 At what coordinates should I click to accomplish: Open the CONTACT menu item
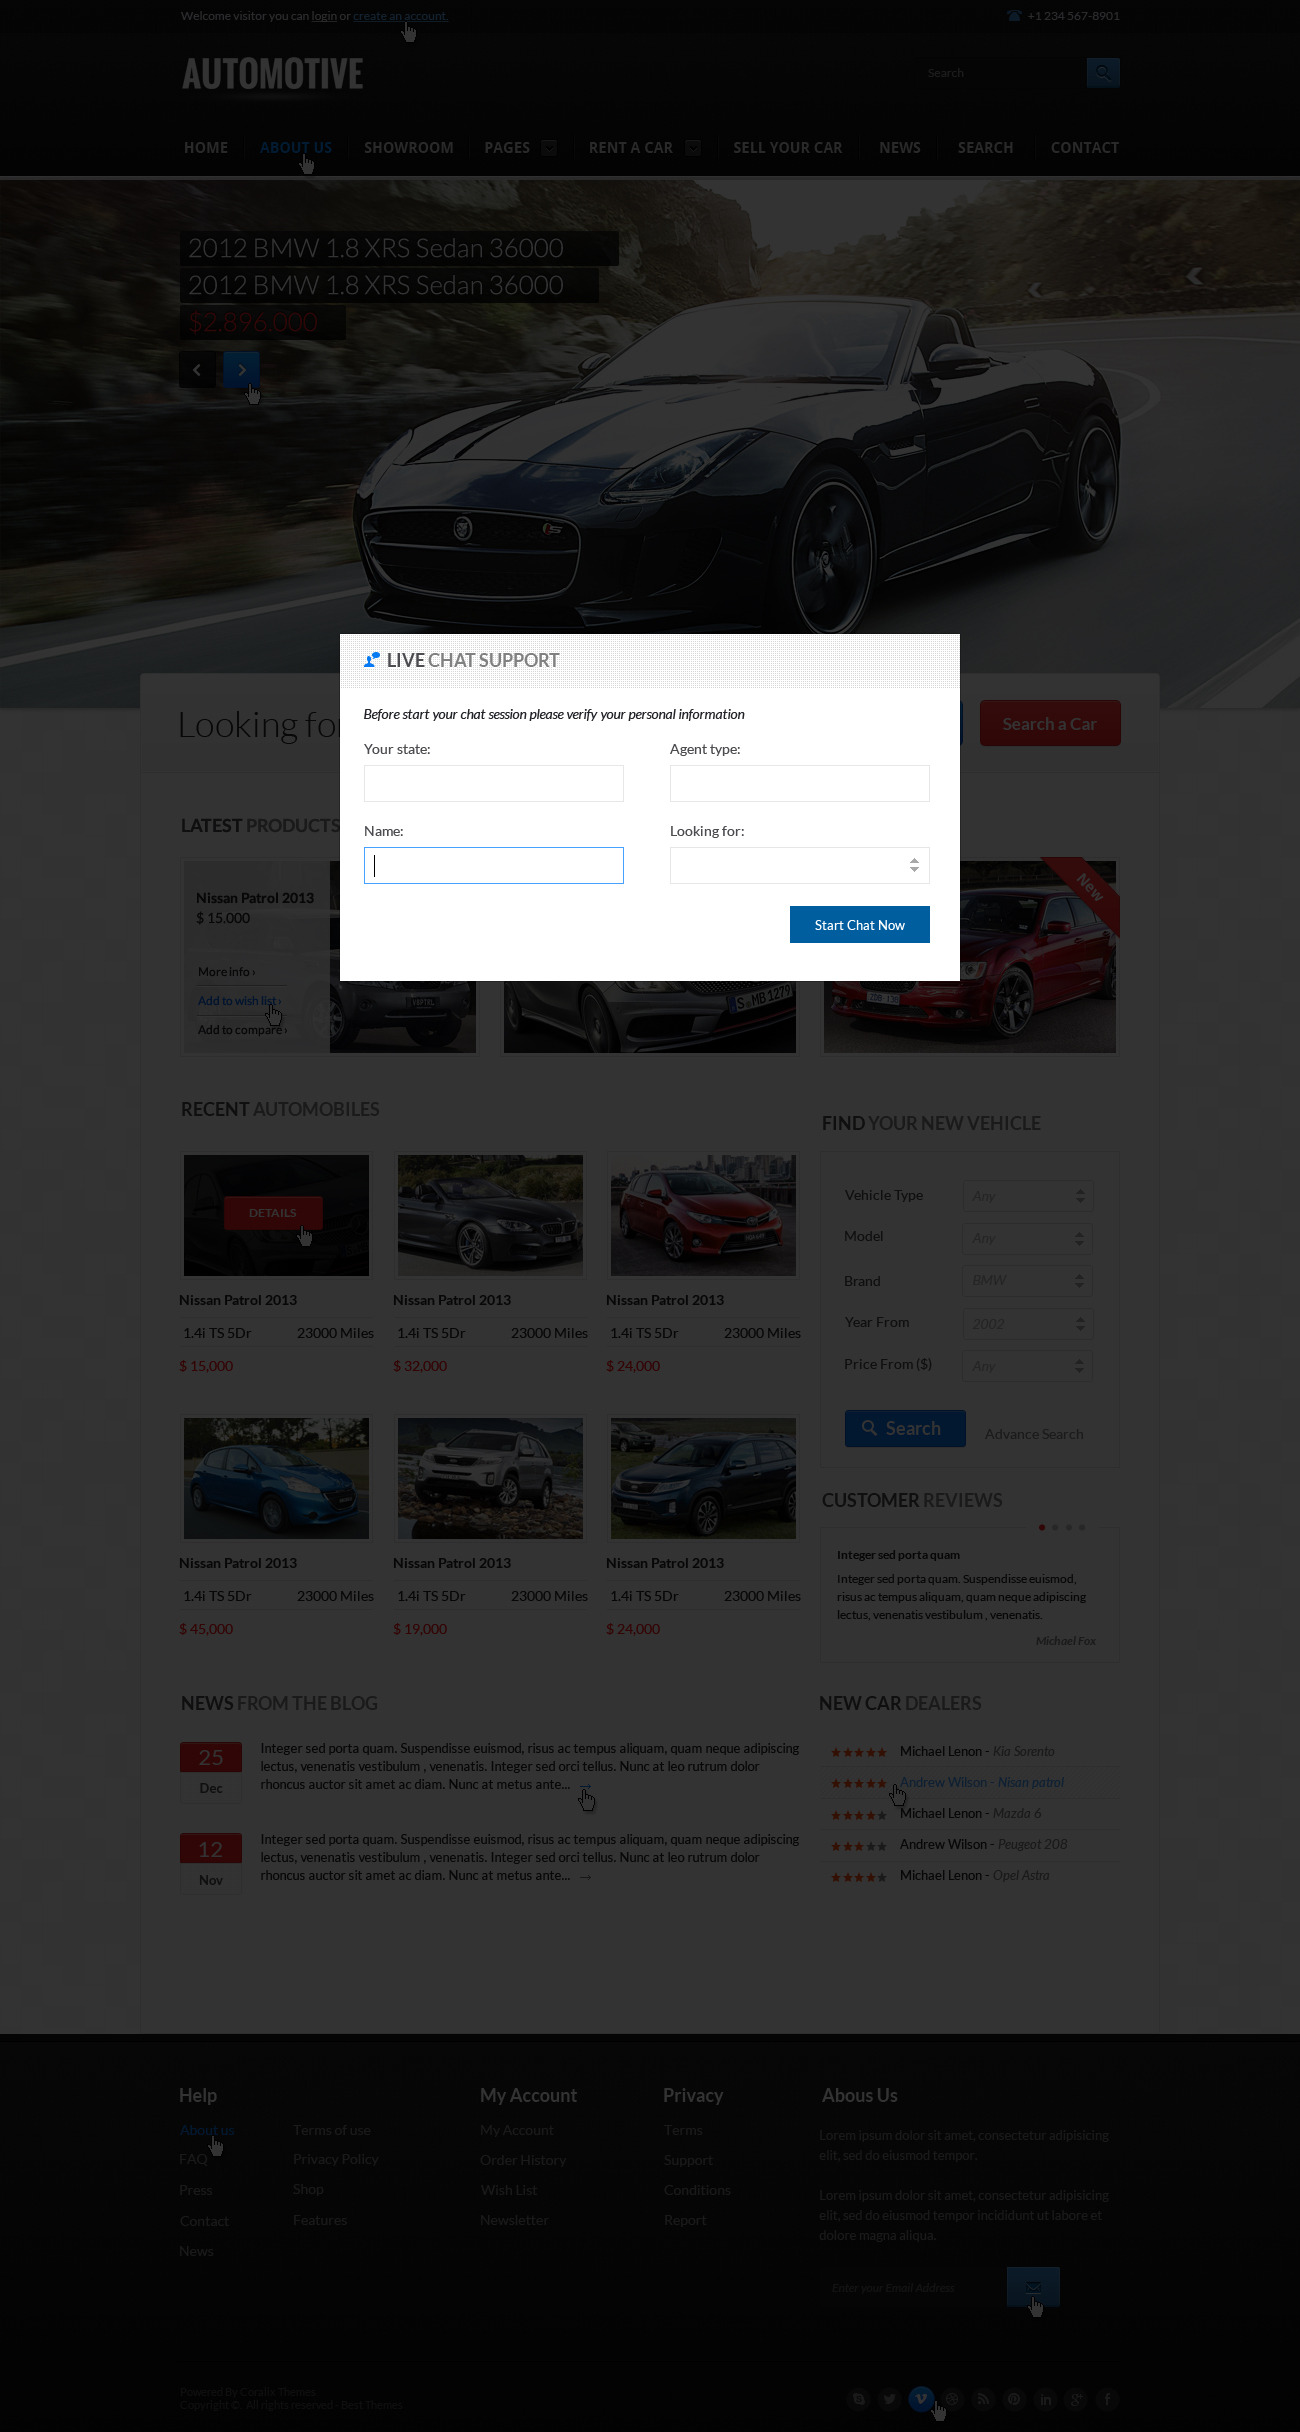coord(1085,148)
